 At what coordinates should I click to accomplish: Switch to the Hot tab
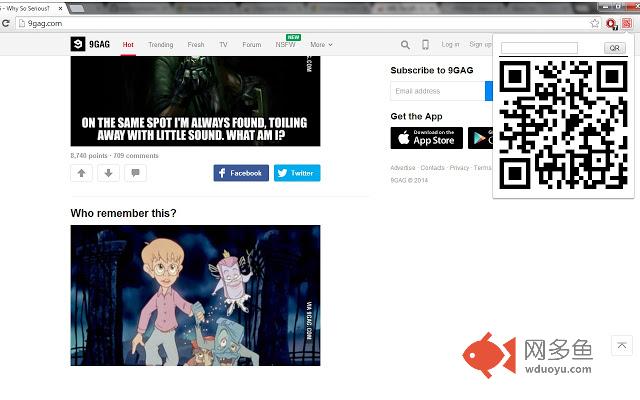(x=128, y=44)
